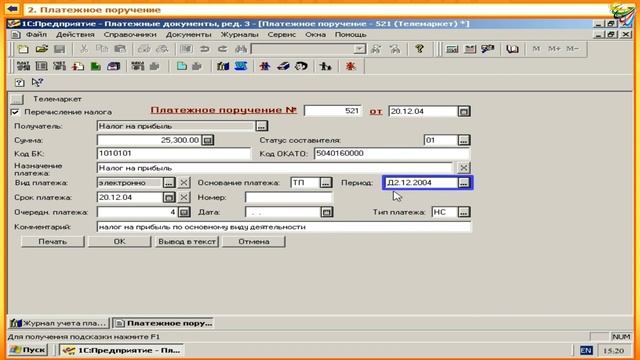Viewport: 640px width, 360px height.
Task: Click the blue icon right of journals icon
Action: [241, 66]
